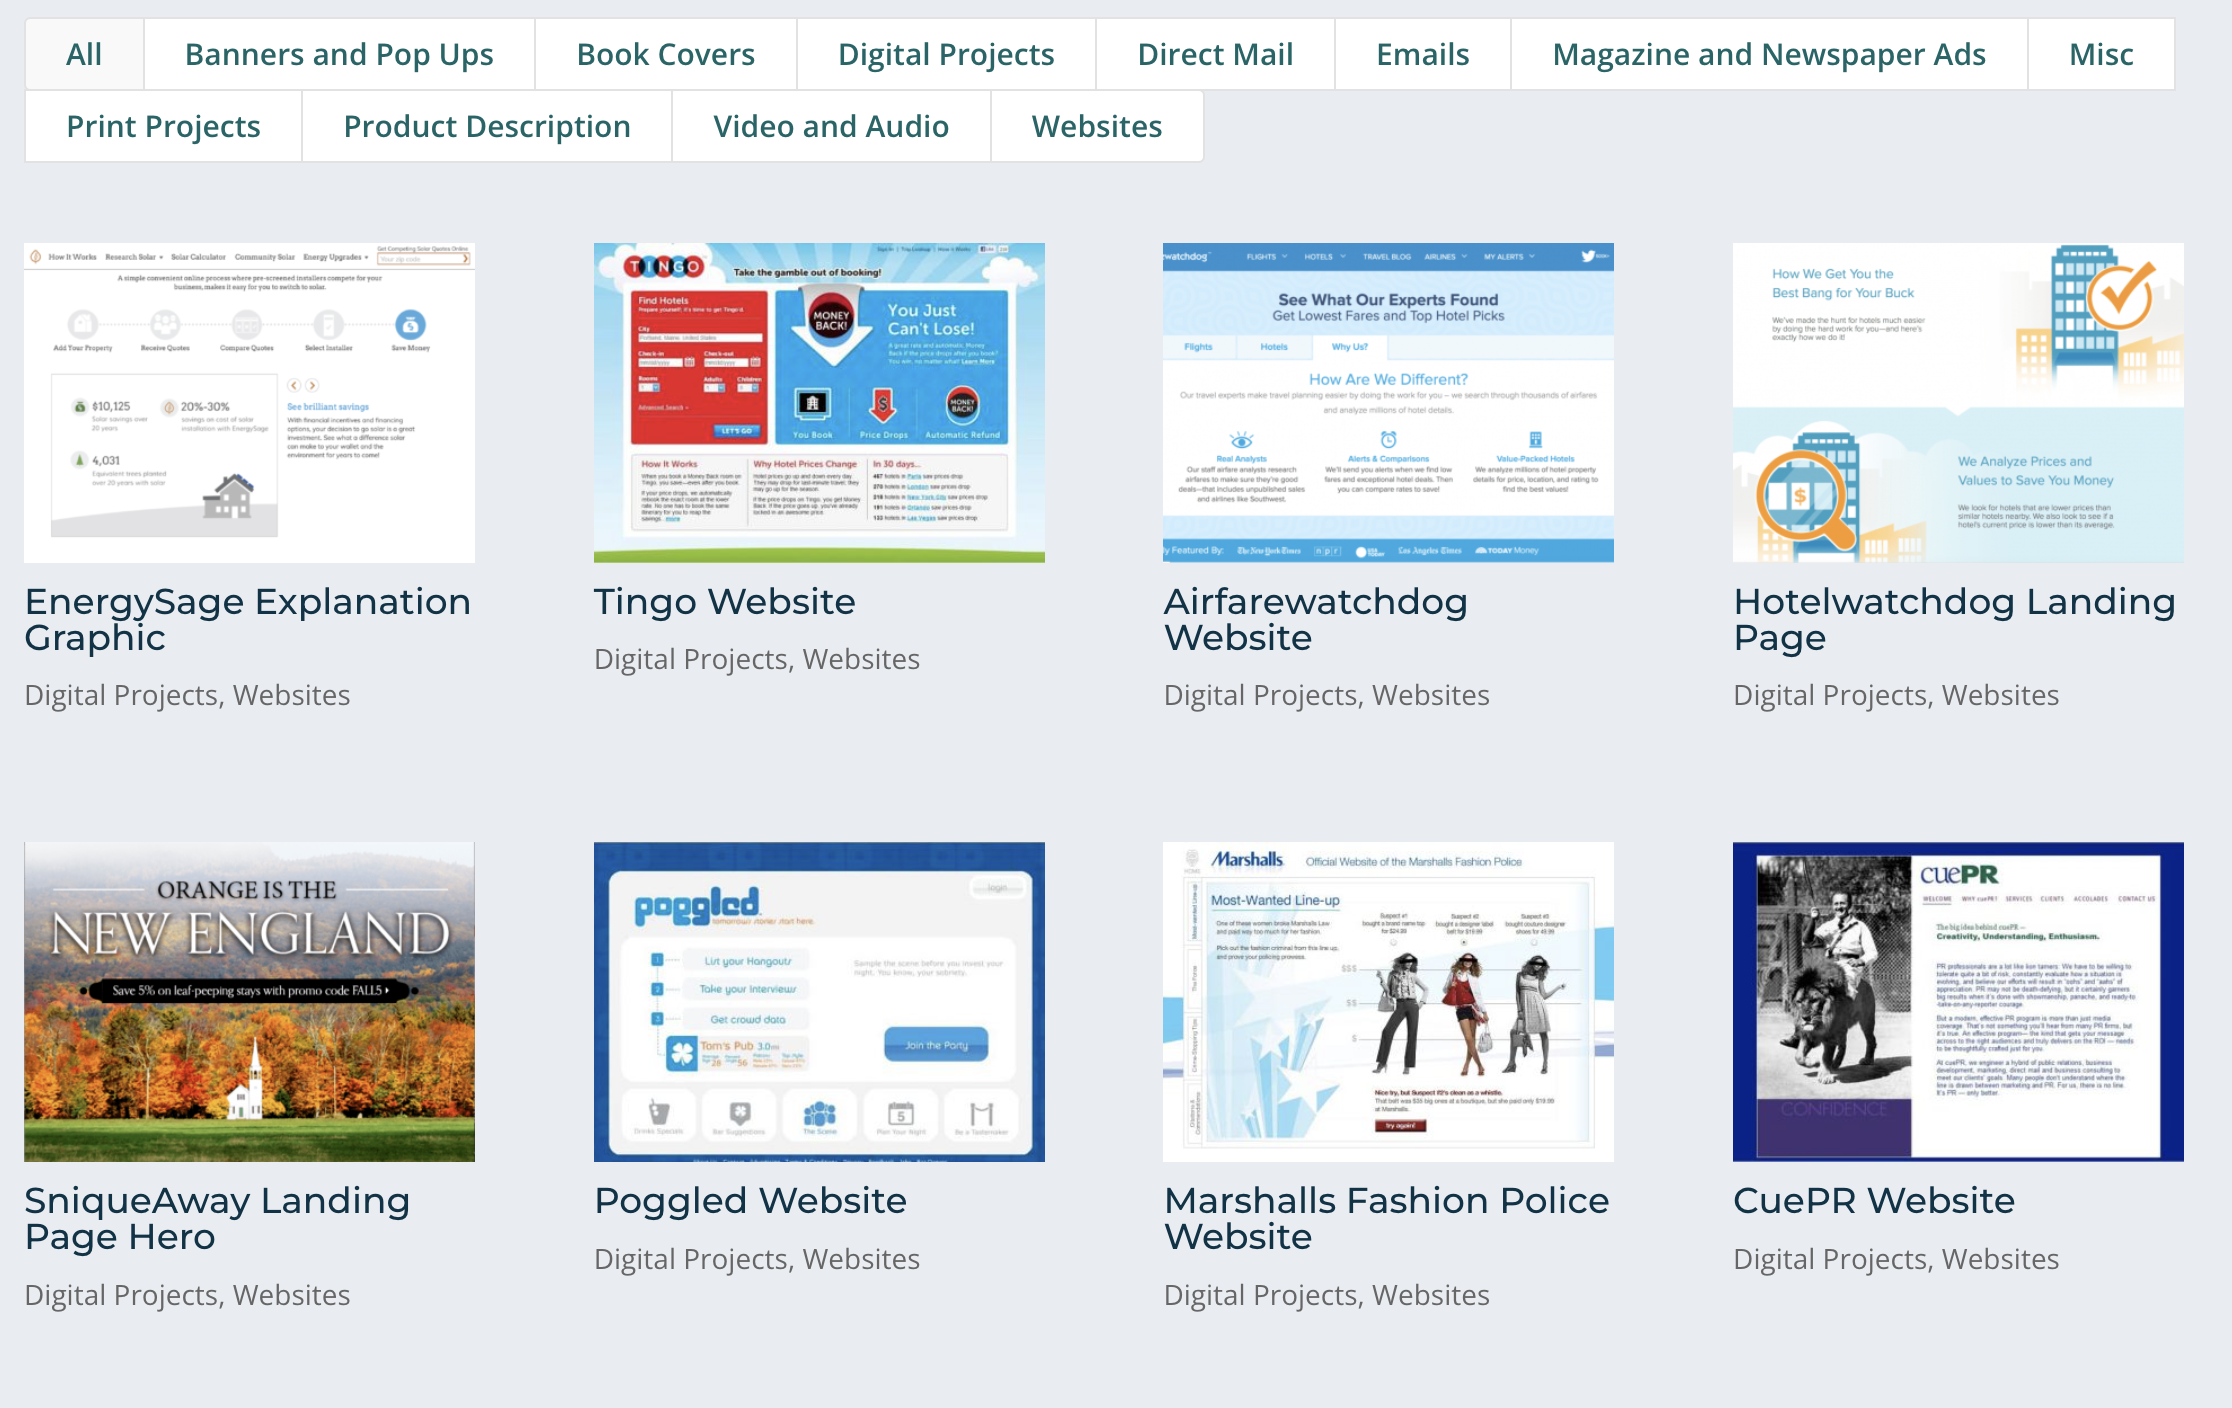Image resolution: width=2232 pixels, height=1408 pixels.
Task: Click Digital Projects under CuePR Website
Action: click(1831, 1260)
